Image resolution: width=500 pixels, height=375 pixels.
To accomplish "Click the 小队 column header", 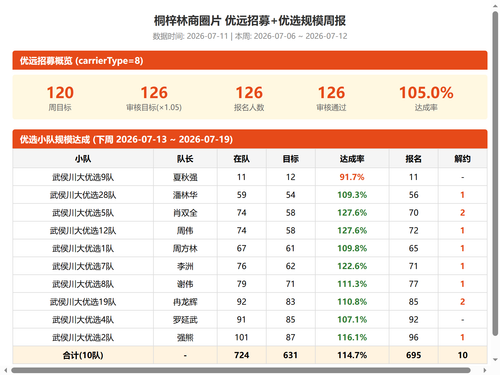I will click(83, 159).
